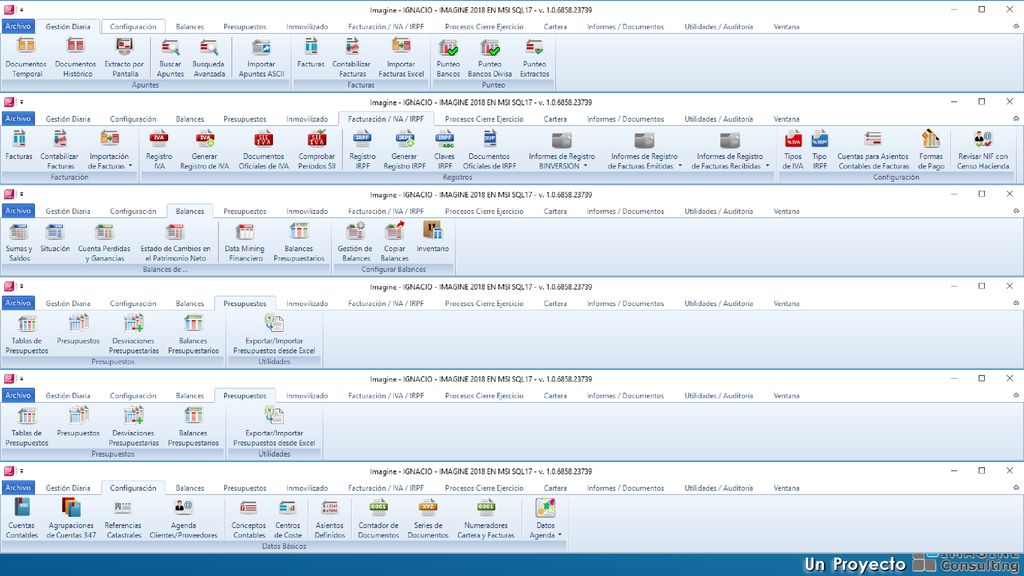Collapse the ribbon showing Cuentas Contables
Viewport: 1024px width, 576px height.
click(x=1016, y=487)
